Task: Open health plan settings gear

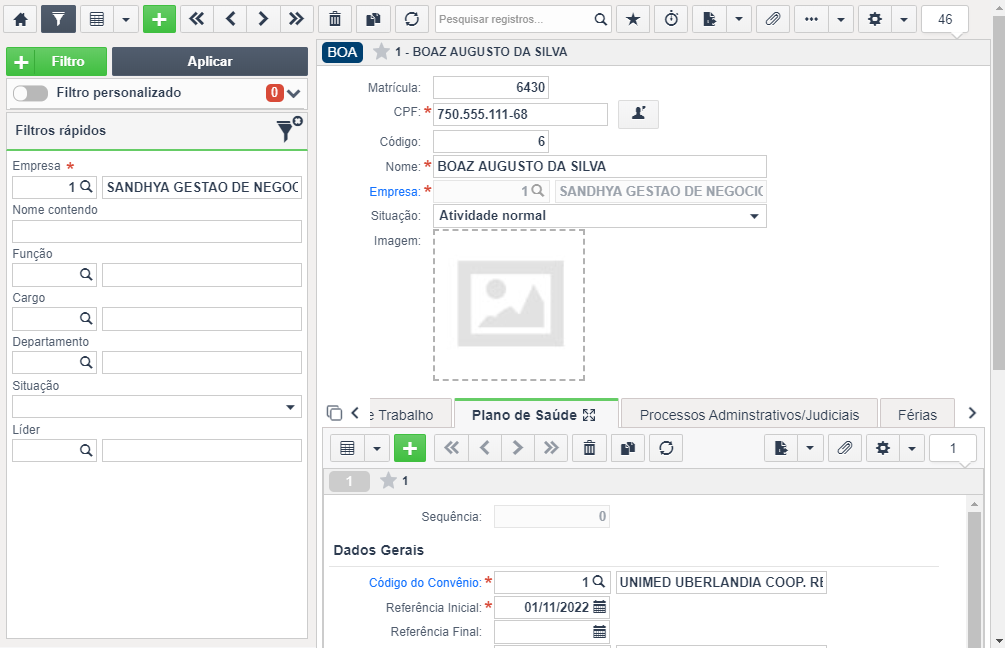Action: click(883, 448)
